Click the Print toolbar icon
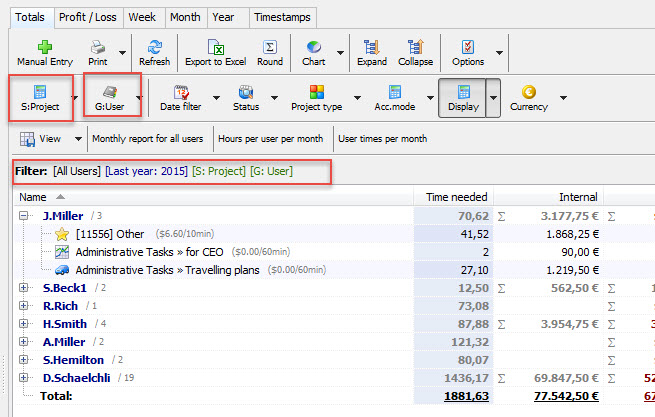 click(x=98, y=47)
